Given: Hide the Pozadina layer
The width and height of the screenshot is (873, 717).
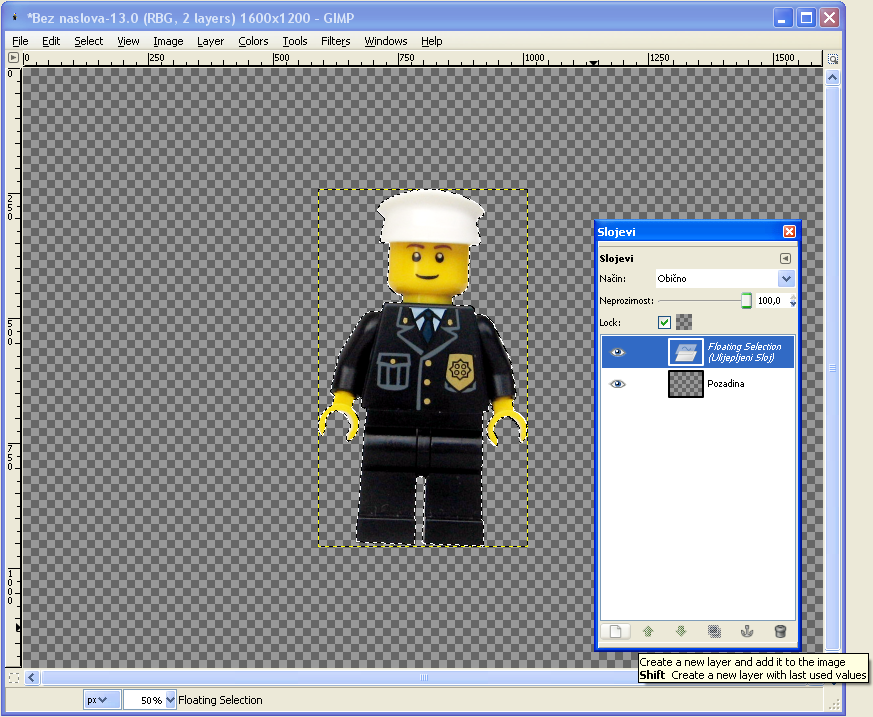Looking at the screenshot, I should 617,384.
